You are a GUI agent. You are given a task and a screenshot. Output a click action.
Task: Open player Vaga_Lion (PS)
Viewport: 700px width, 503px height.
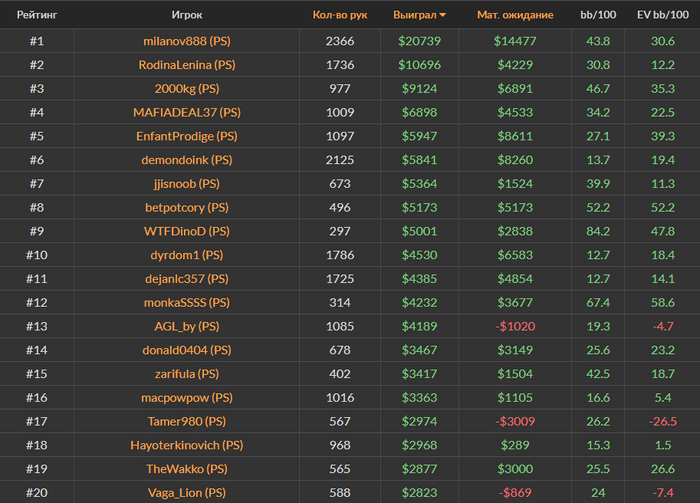187,493
